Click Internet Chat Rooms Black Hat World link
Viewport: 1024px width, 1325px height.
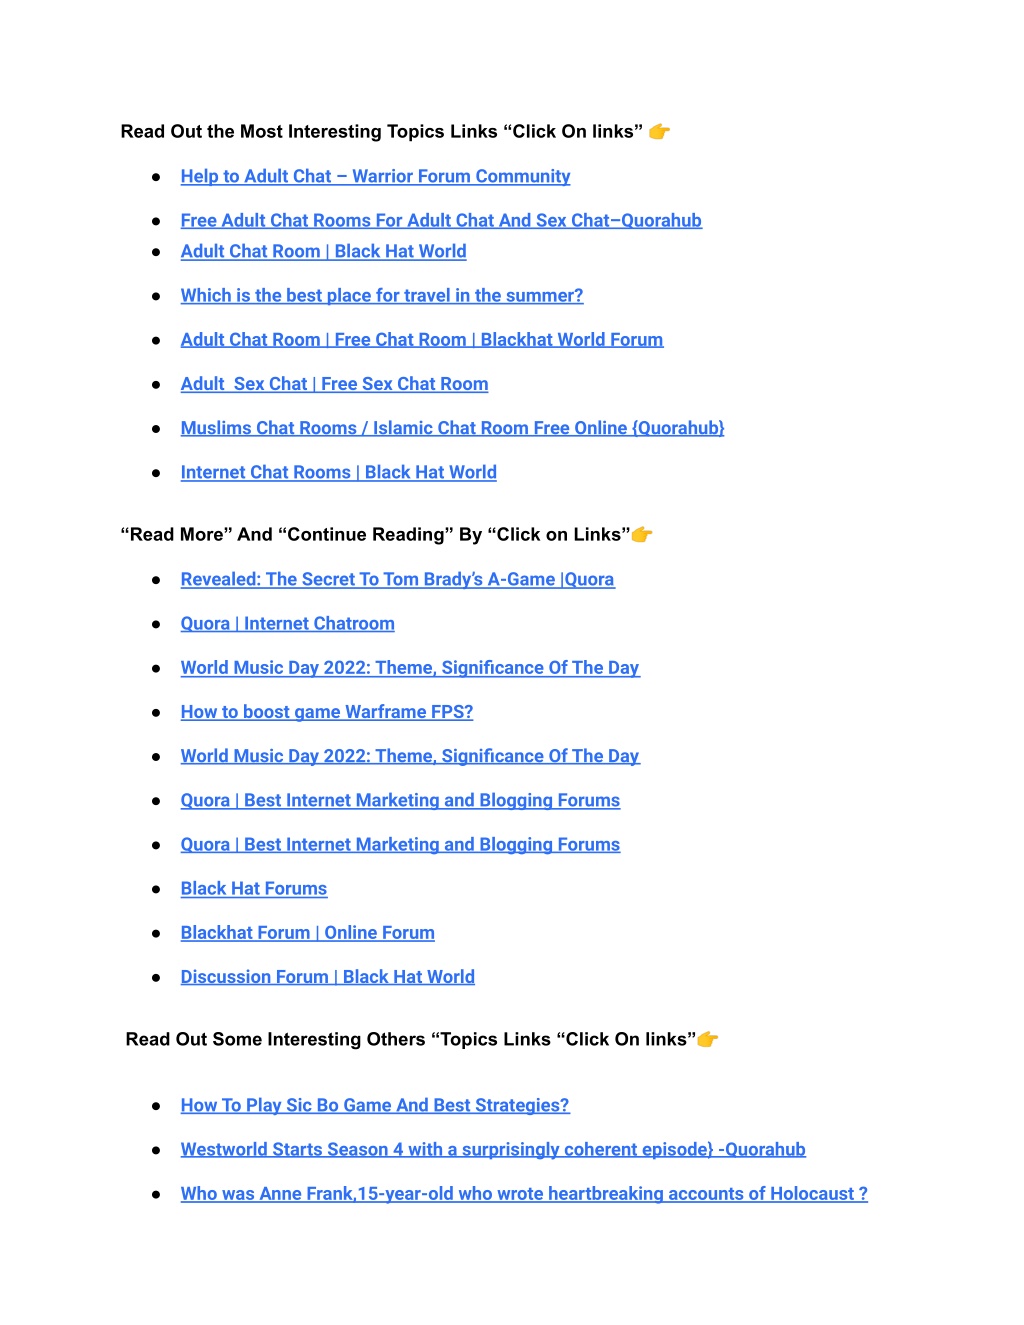pyautogui.click(x=338, y=473)
